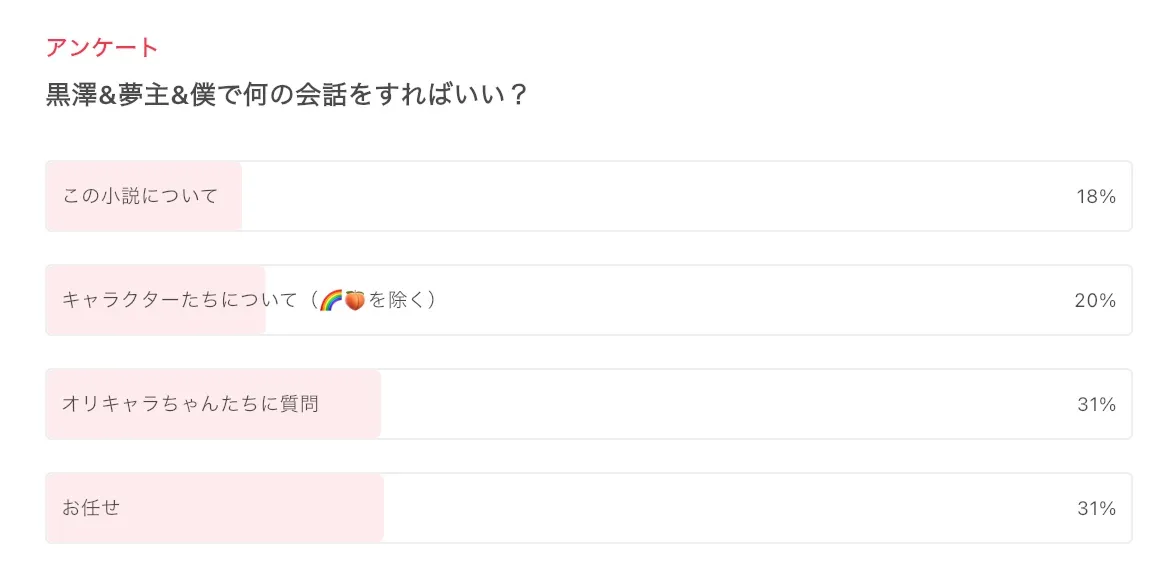Click the peach emoji in the second option
Viewport: 1165px width, 574px height.
356,300
